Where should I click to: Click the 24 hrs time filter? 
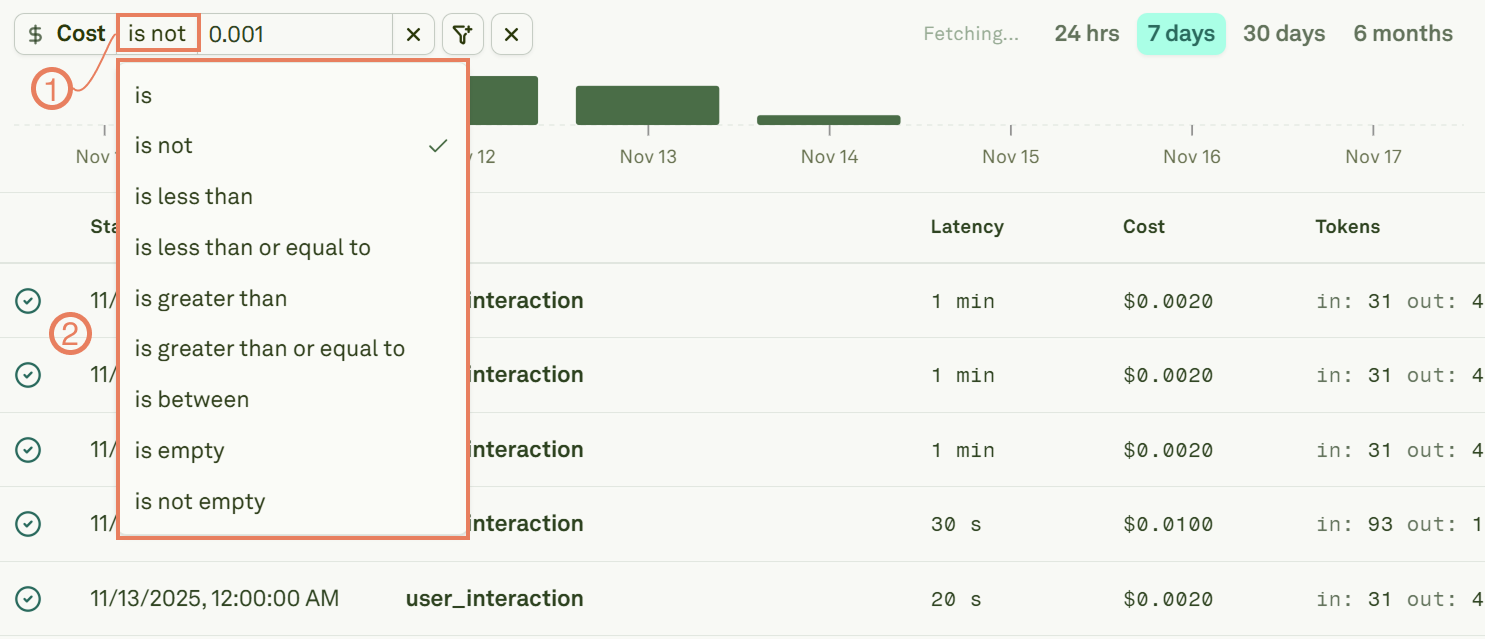tap(1087, 33)
